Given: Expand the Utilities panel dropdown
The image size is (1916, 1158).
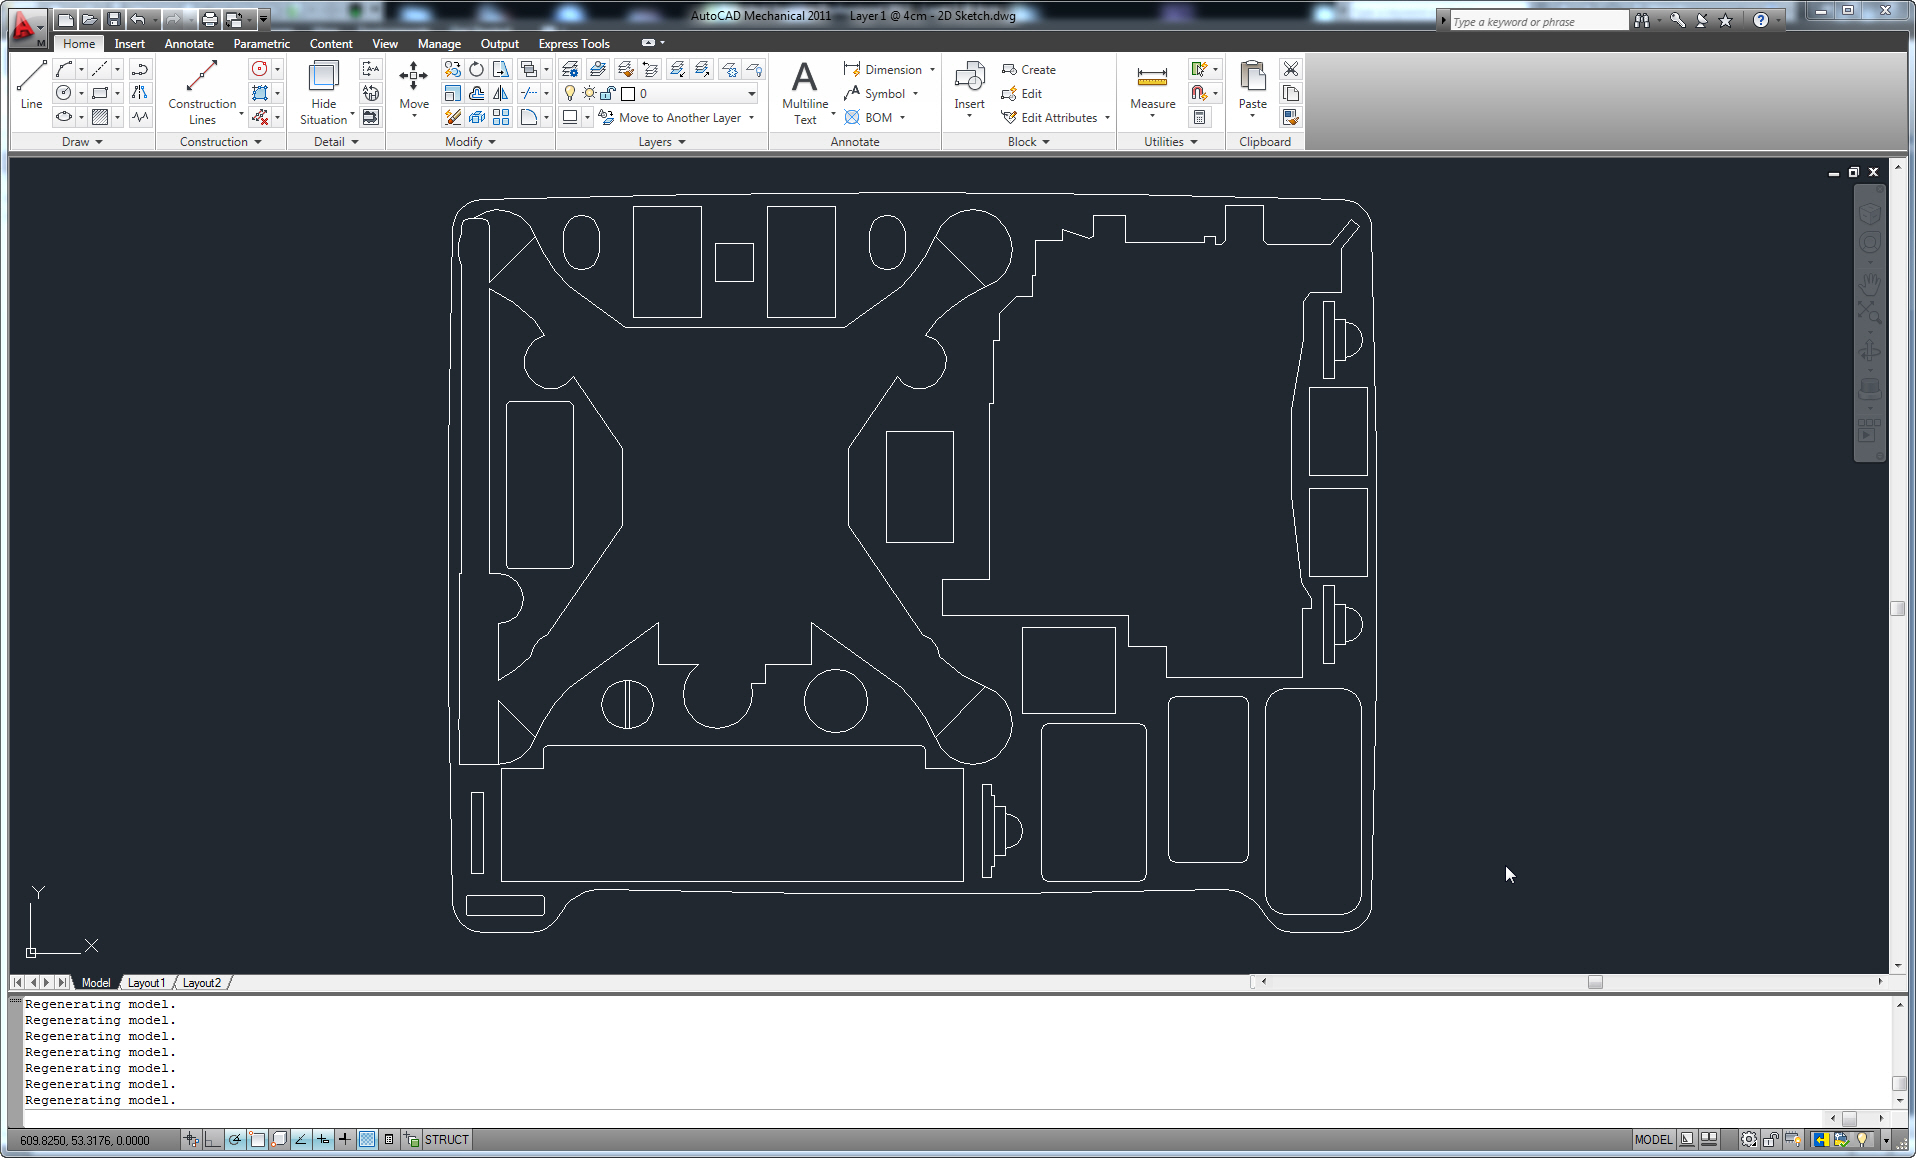Looking at the screenshot, I should pyautogui.click(x=1170, y=142).
